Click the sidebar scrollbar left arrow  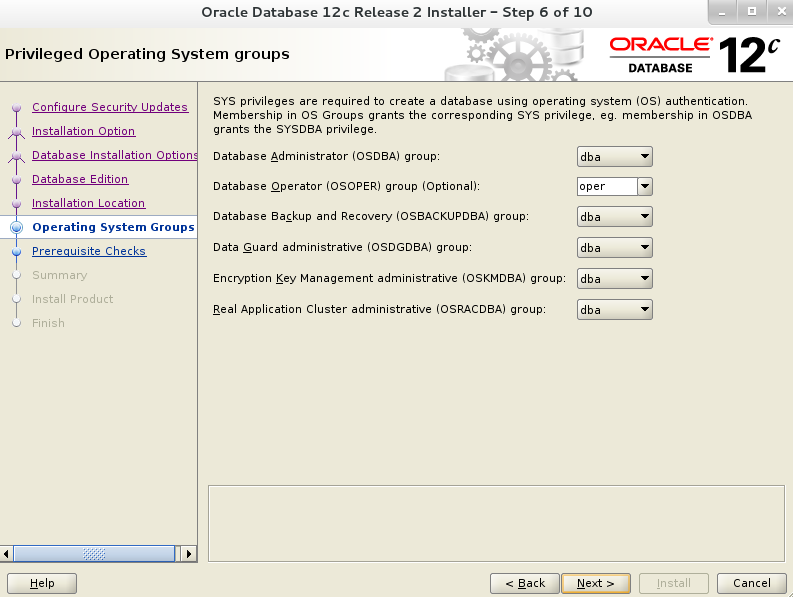click(6, 553)
